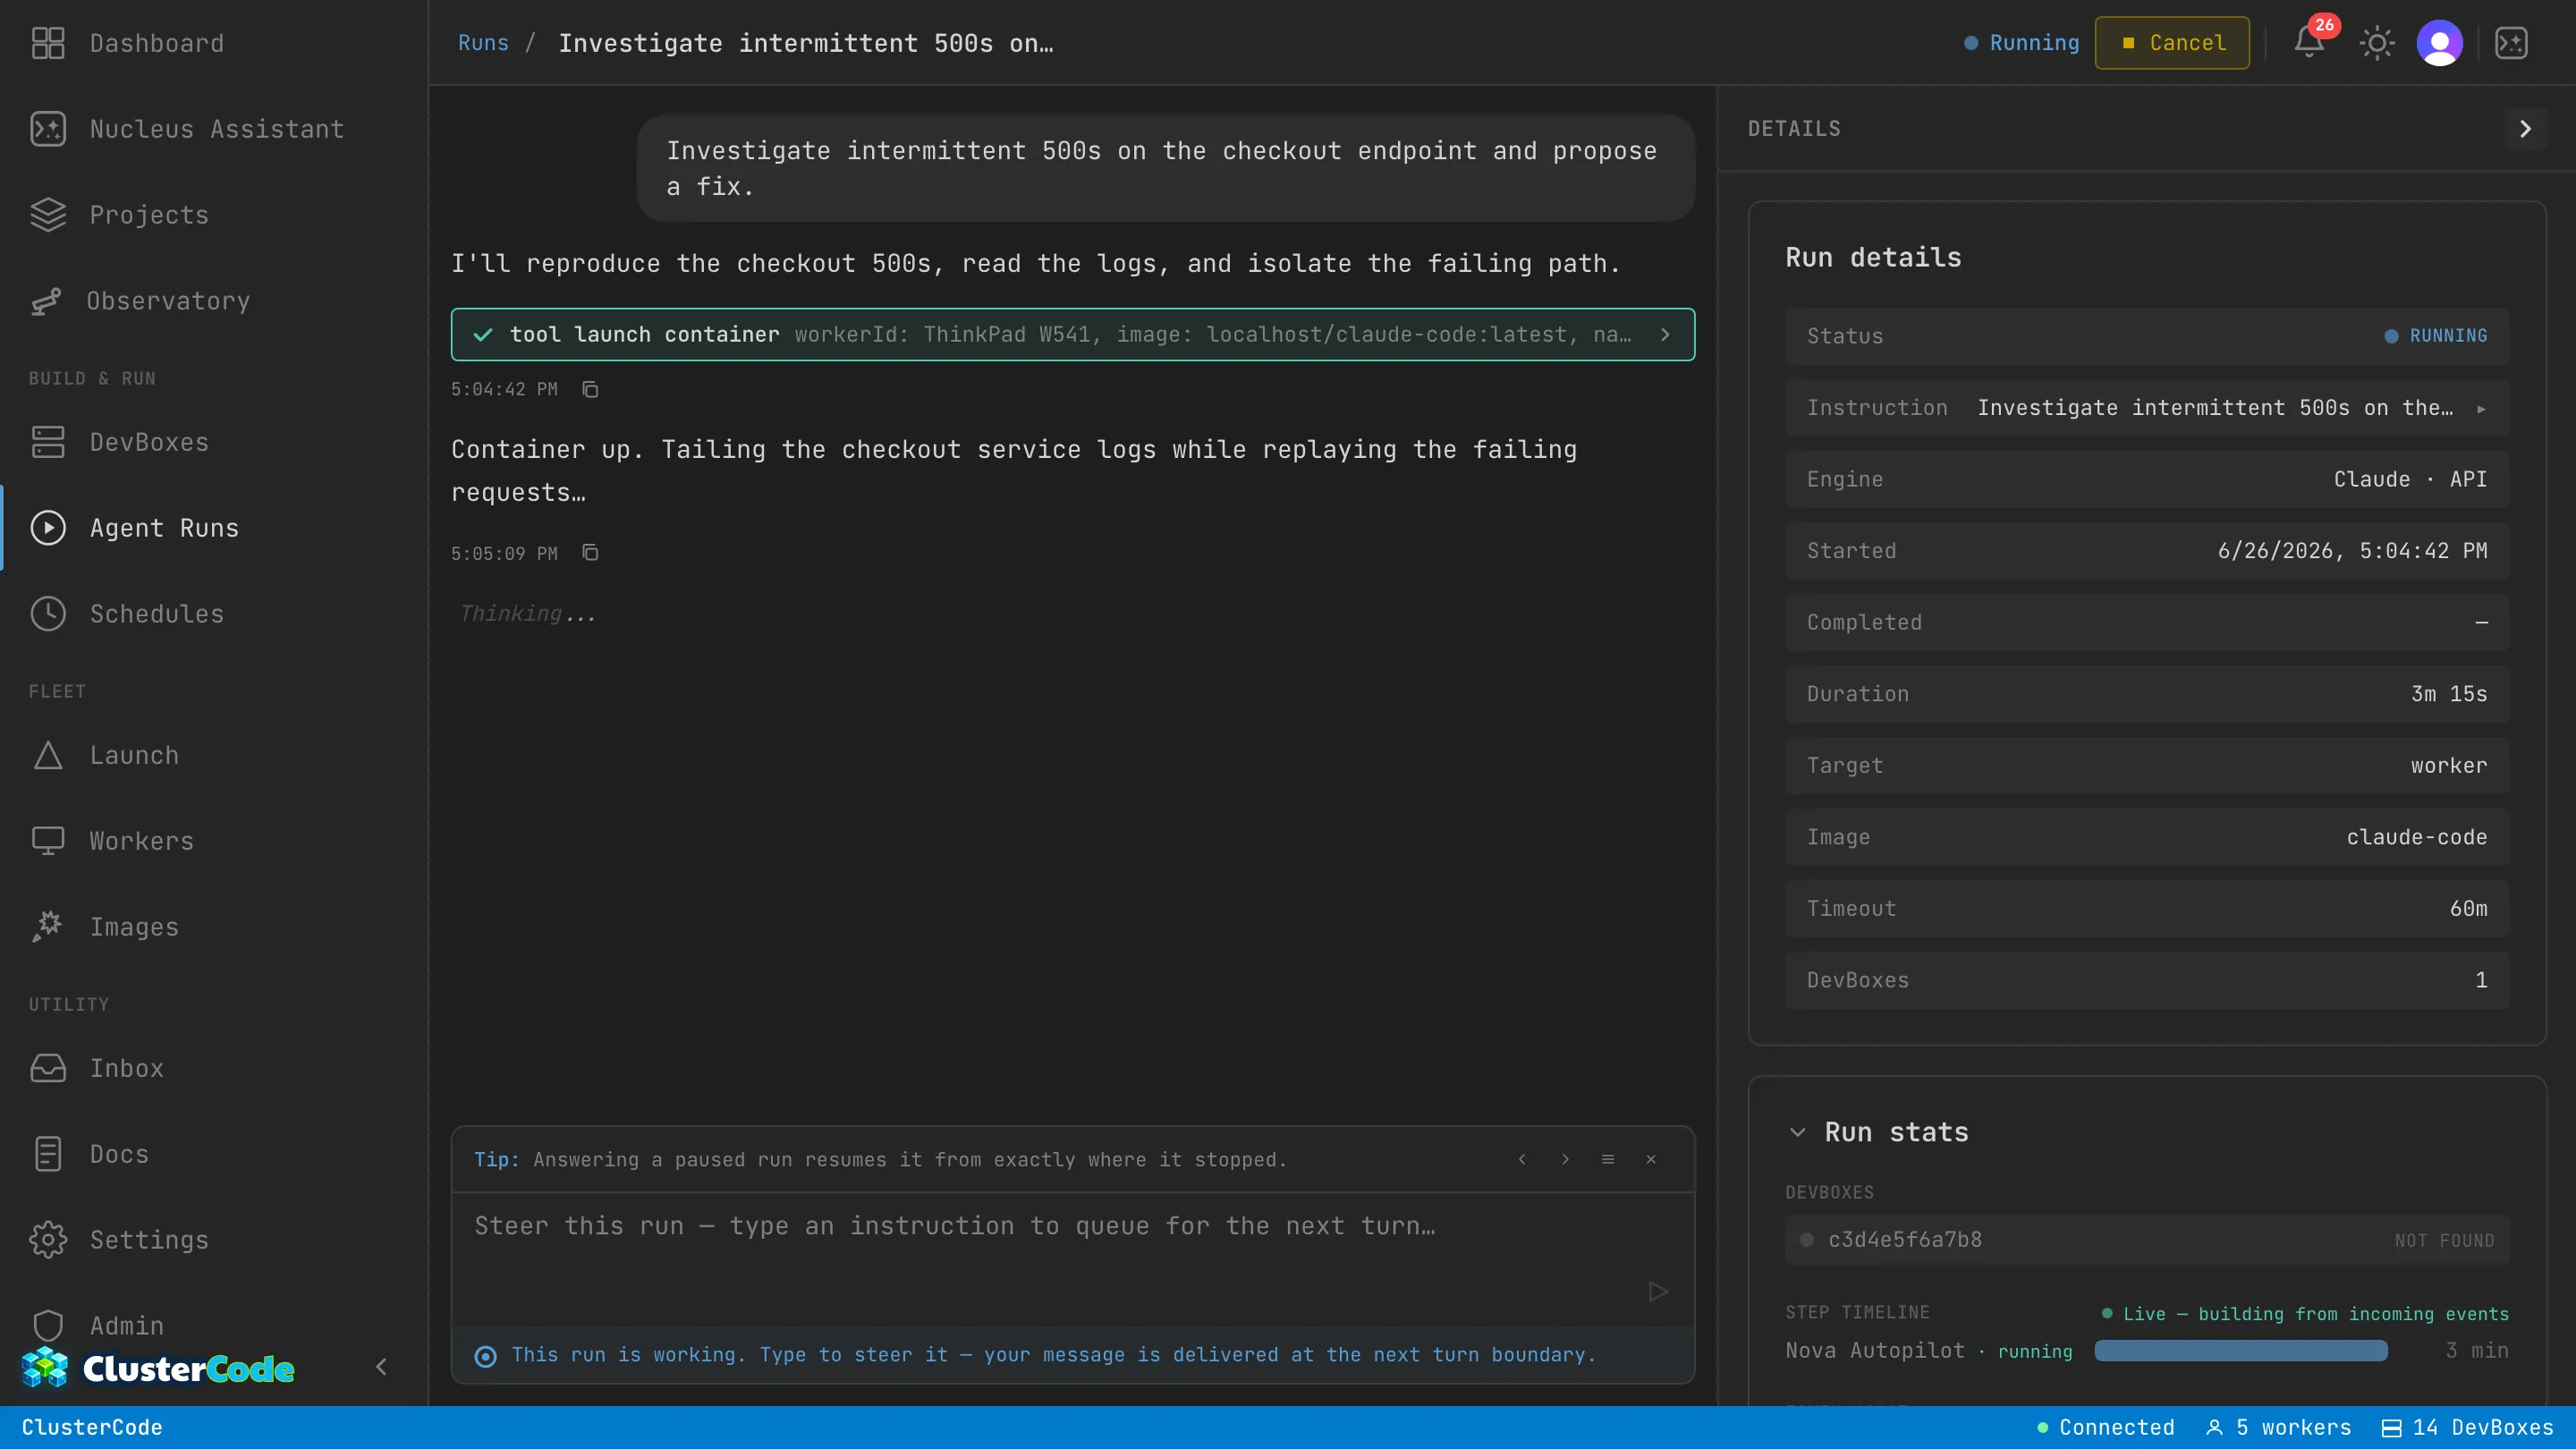Viewport: 2576px width, 1449px height.
Task: Click 5 workers in status bar
Action: (x=2279, y=1428)
